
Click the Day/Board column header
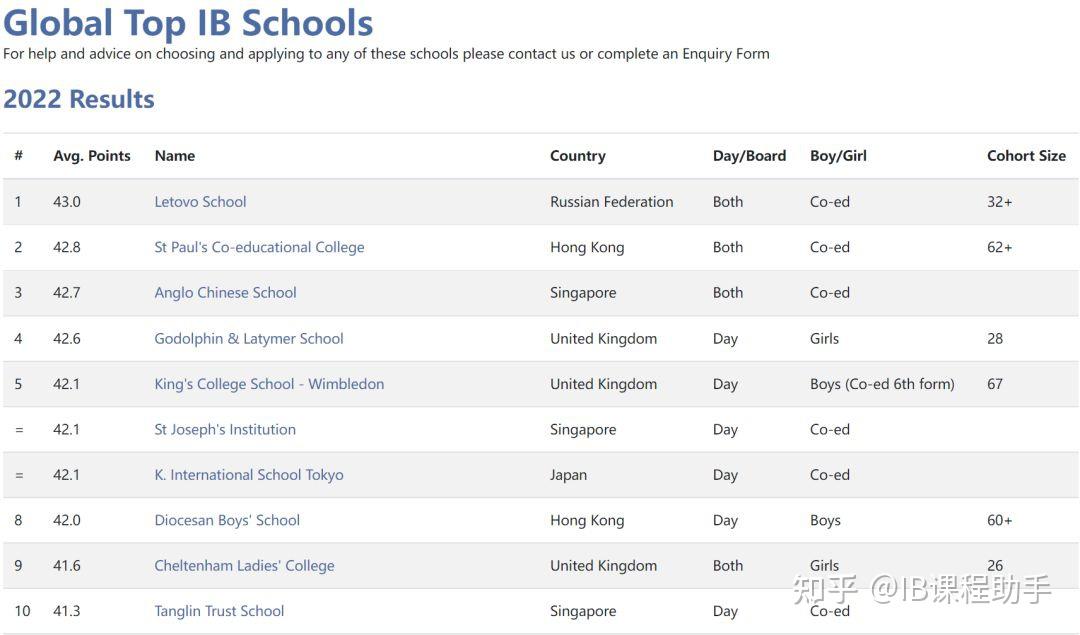click(x=749, y=156)
